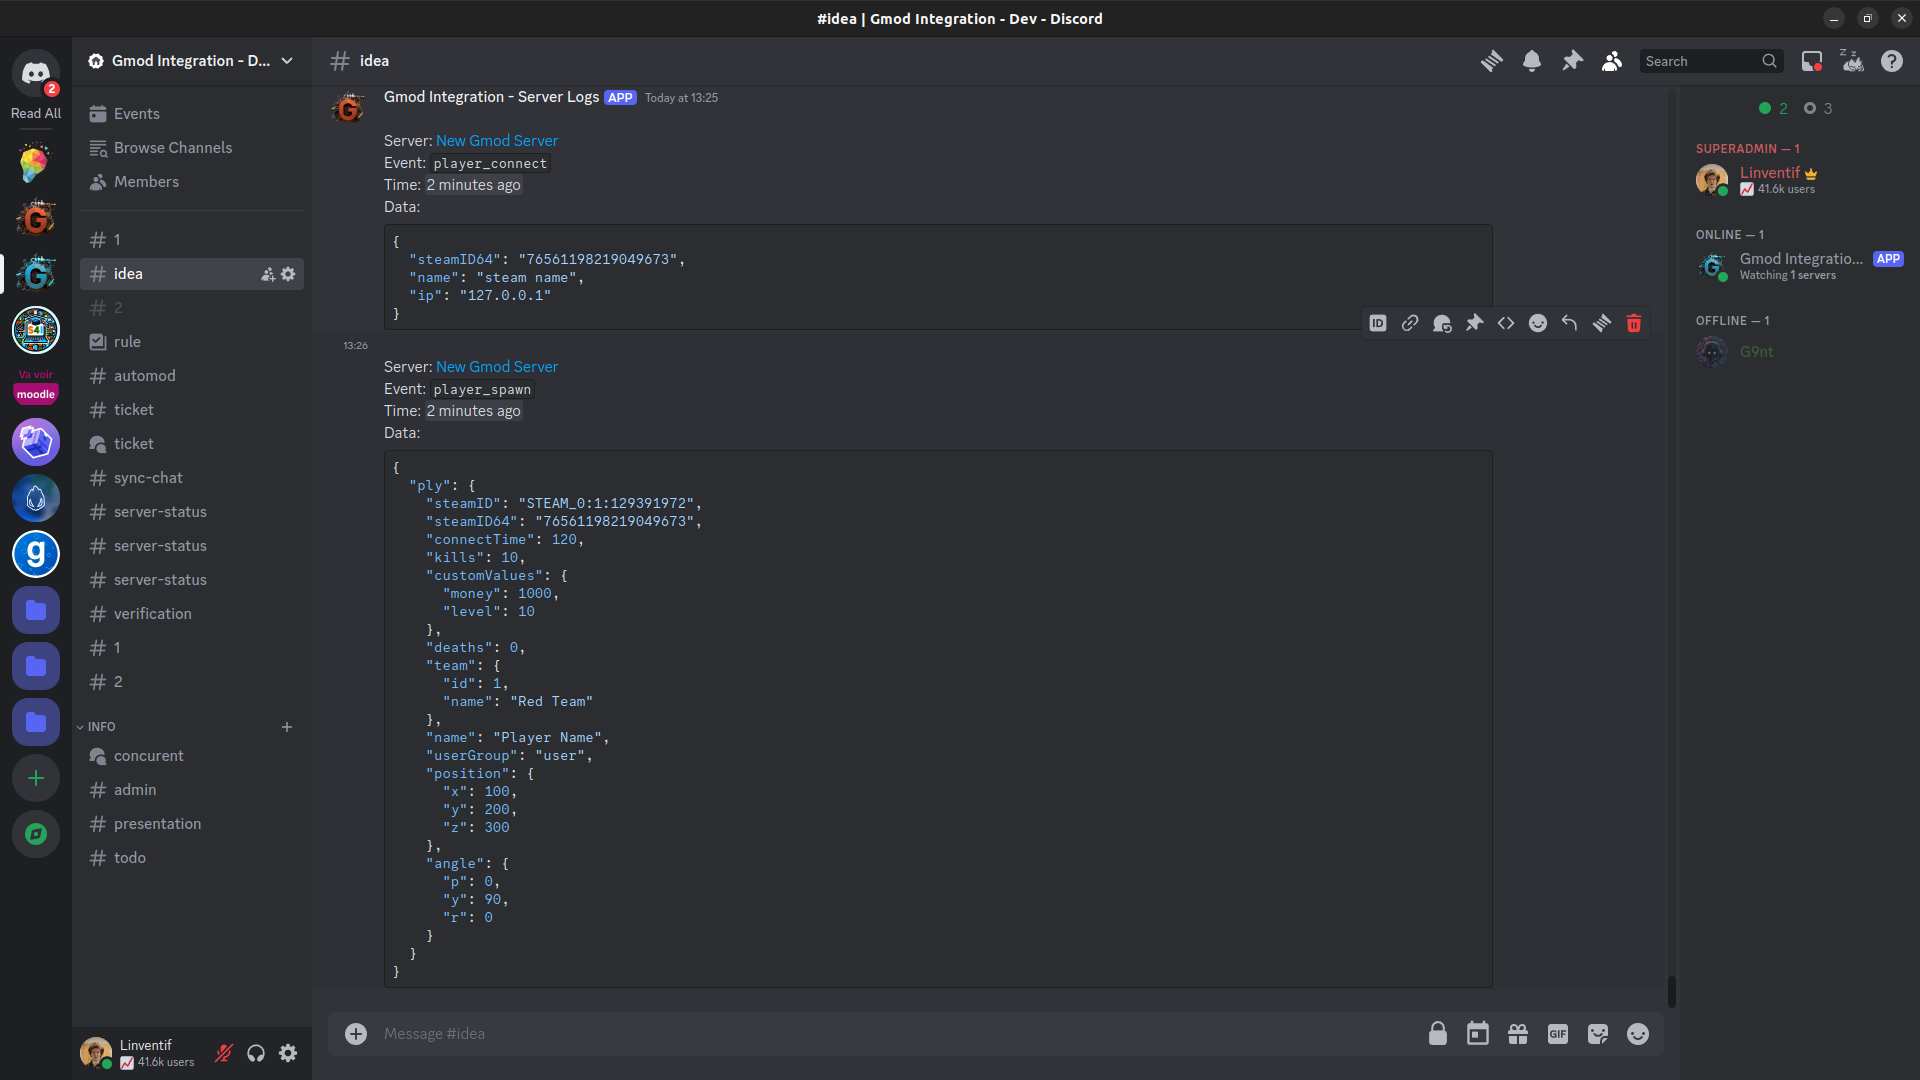
Task: Open Gmod Integration bot member entry
Action: (1798, 266)
